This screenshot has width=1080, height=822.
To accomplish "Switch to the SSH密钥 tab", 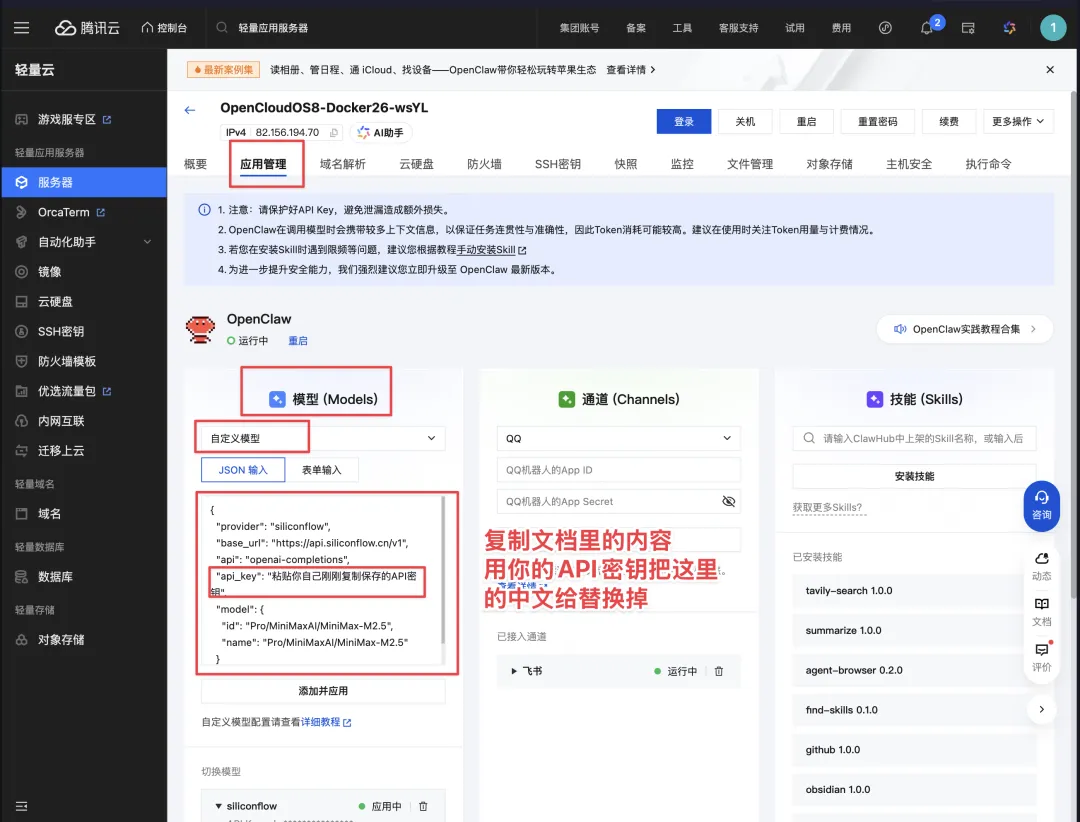I will [558, 164].
